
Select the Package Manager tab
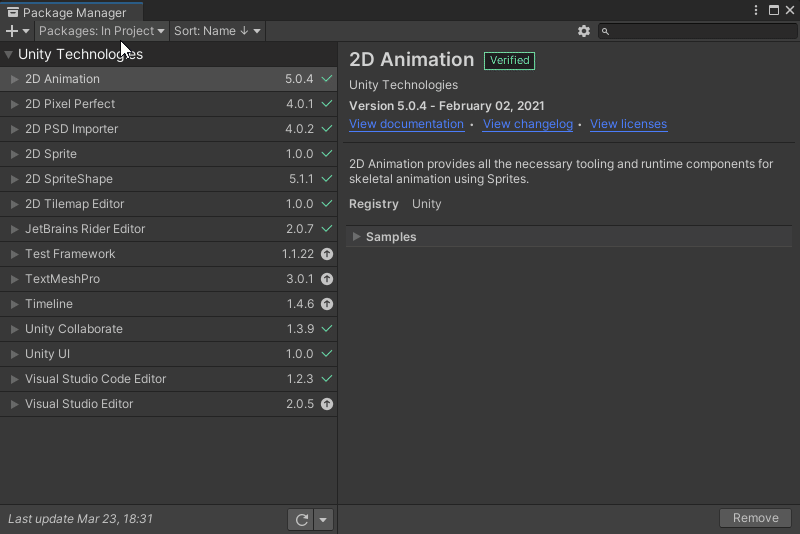(71, 12)
